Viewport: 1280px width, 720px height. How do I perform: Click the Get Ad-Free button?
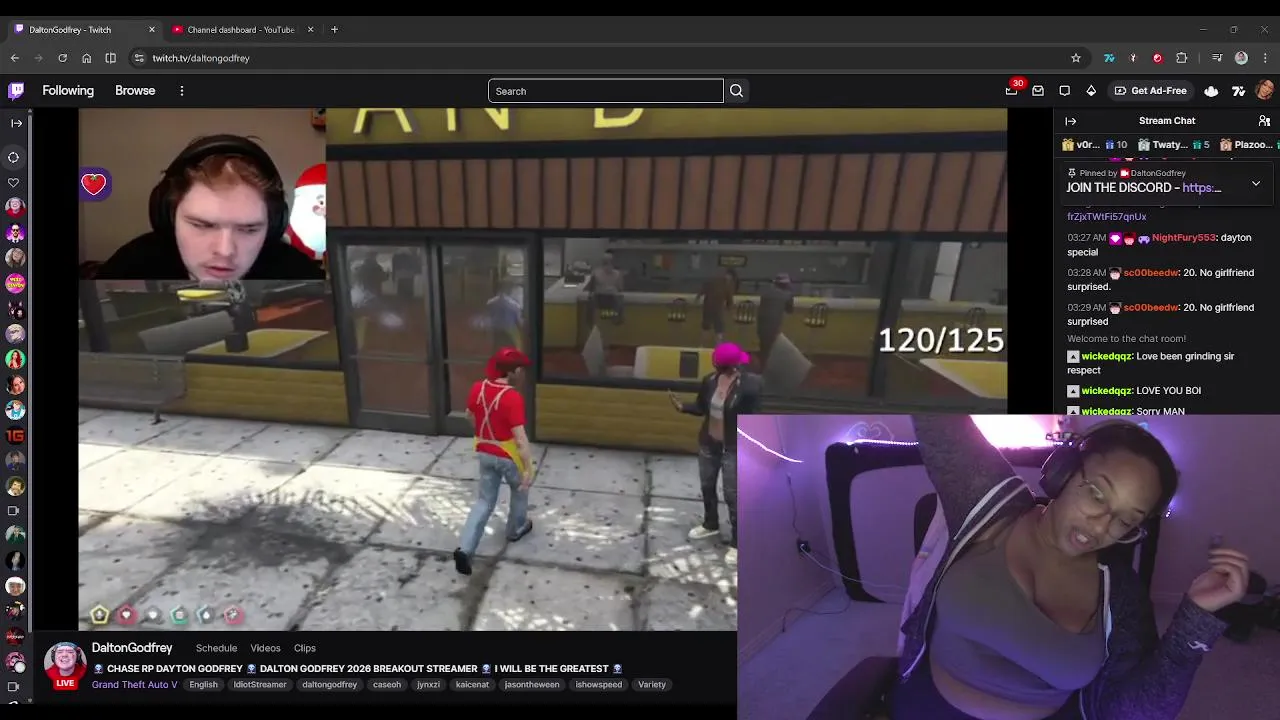pos(1150,91)
